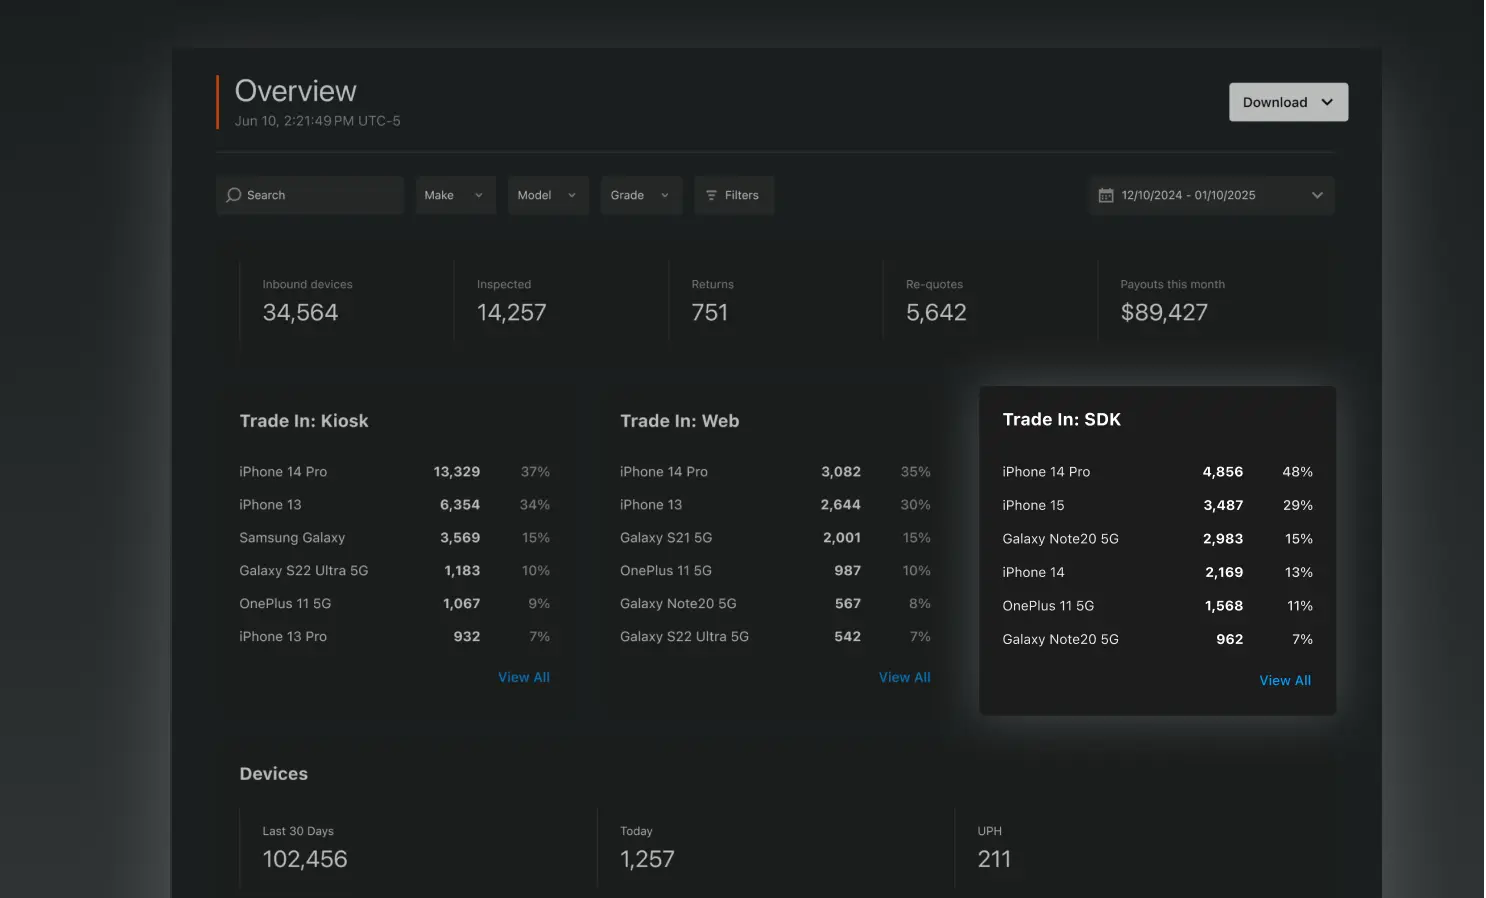The width and height of the screenshot is (1486, 898).
Task: Open View All in Trade In: SDK
Action: click(1285, 680)
